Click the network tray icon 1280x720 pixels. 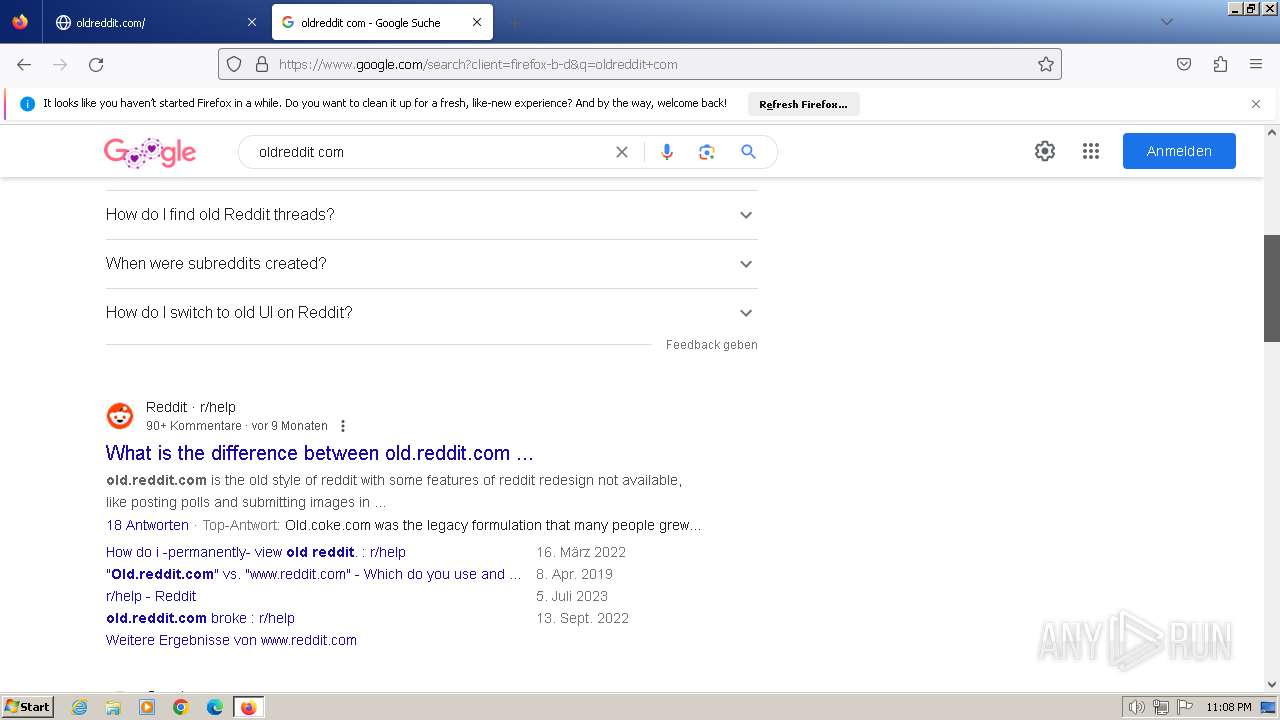click(x=1161, y=707)
